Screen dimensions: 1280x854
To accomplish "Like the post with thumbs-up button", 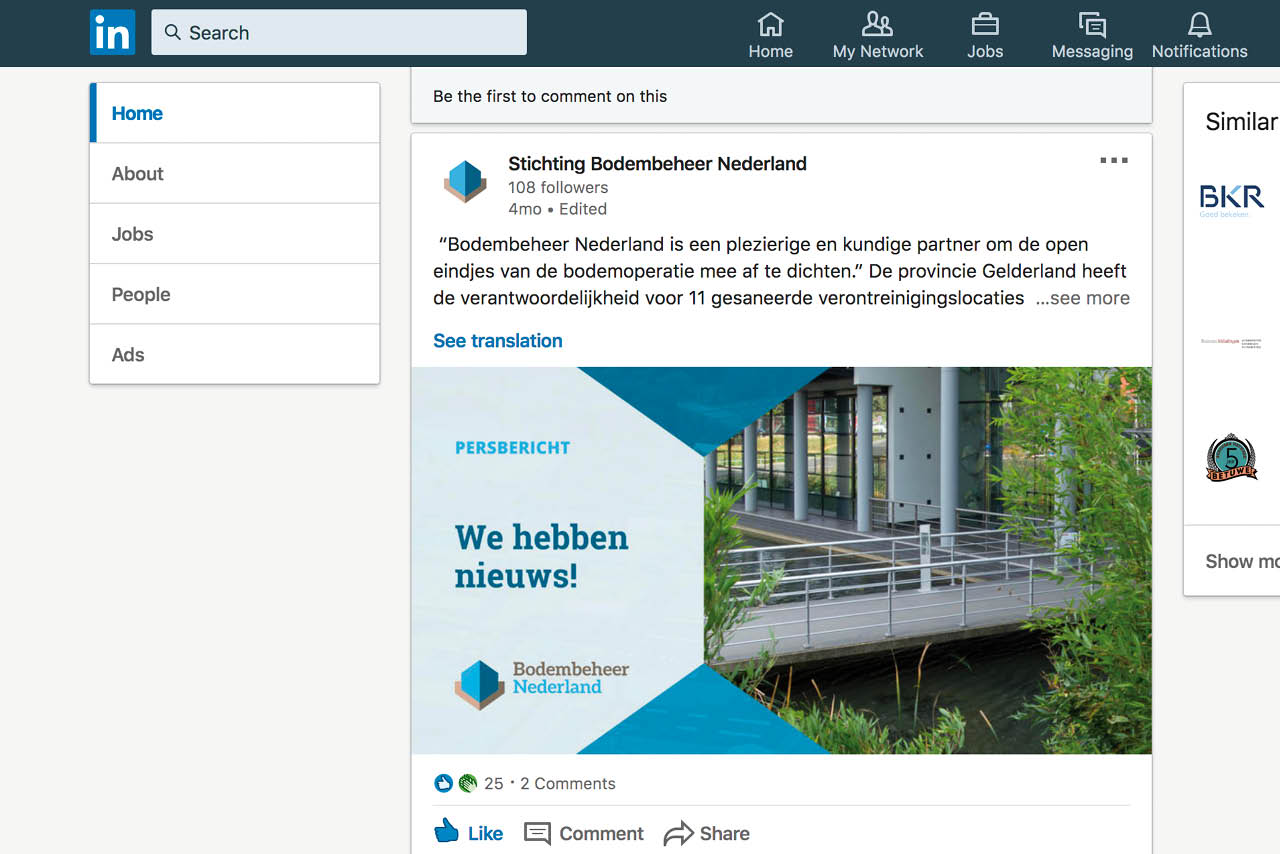I will tap(468, 832).
